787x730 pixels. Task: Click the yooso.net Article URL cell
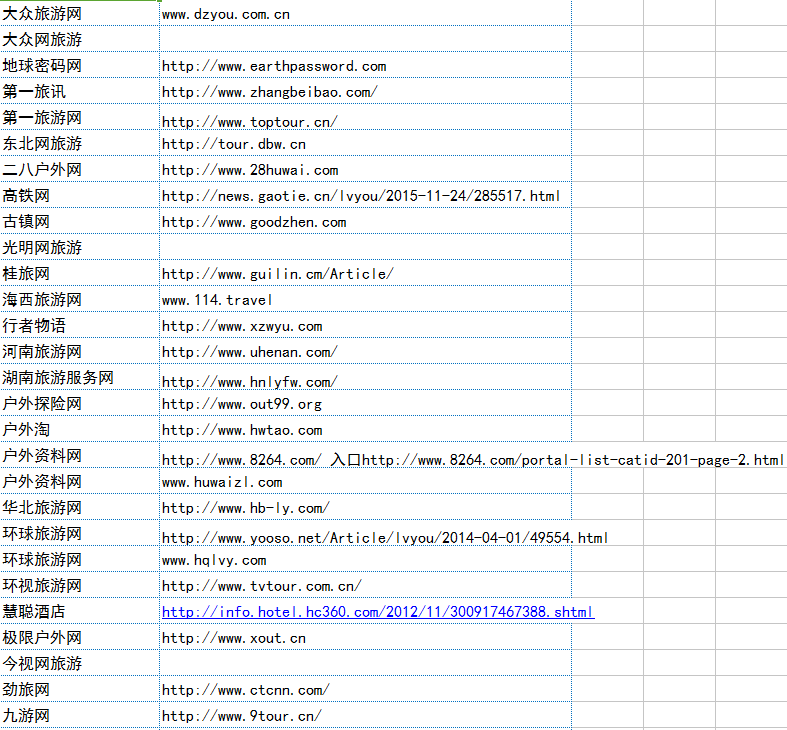pyautogui.click(x=365, y=534)
